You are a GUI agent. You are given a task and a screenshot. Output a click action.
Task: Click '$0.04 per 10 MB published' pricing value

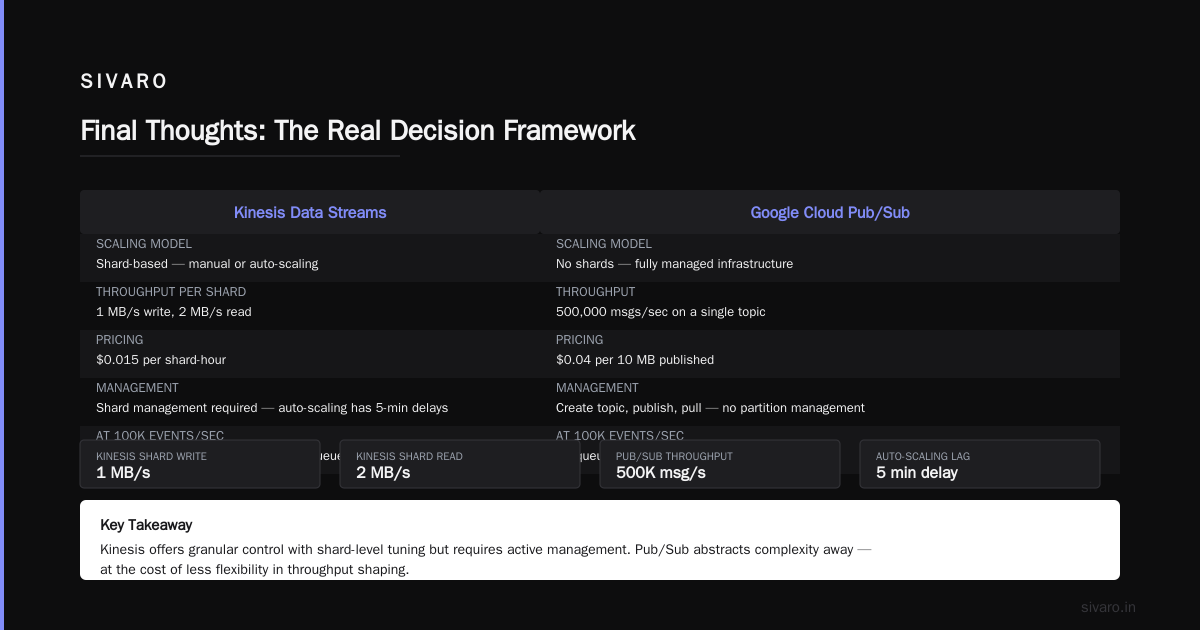pyautogui.click(x=635, y=360)
